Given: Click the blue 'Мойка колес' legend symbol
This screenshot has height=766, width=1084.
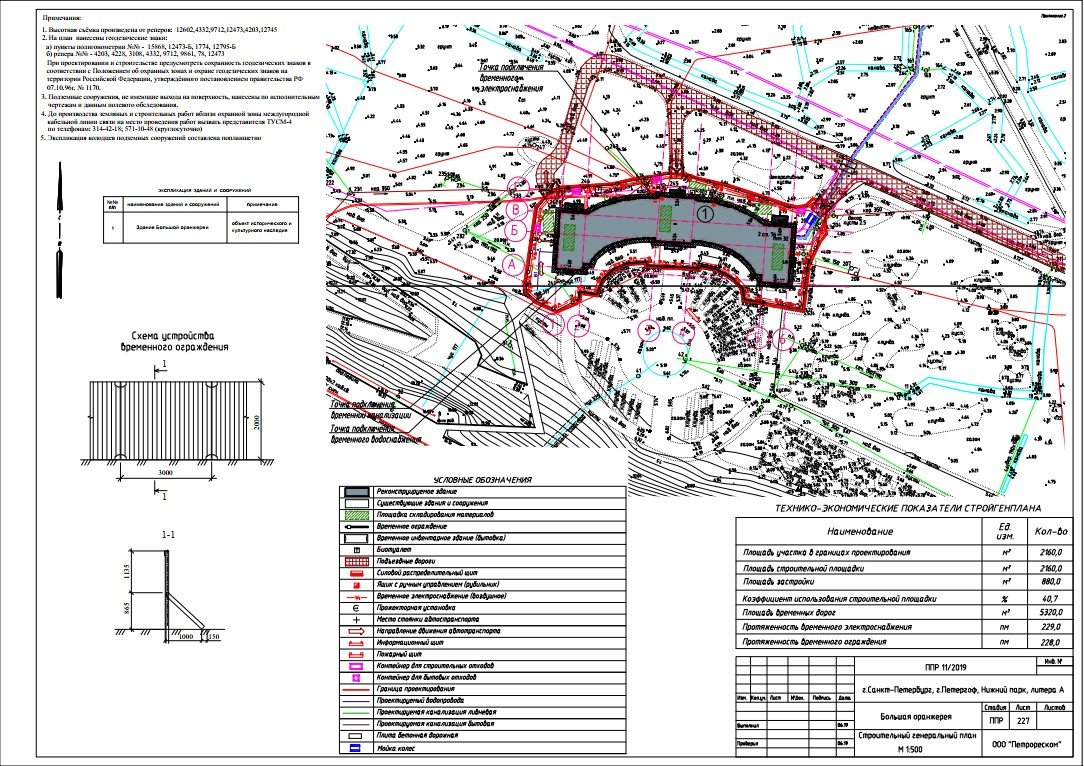Looking at the screenshot, I should (356, 747).
